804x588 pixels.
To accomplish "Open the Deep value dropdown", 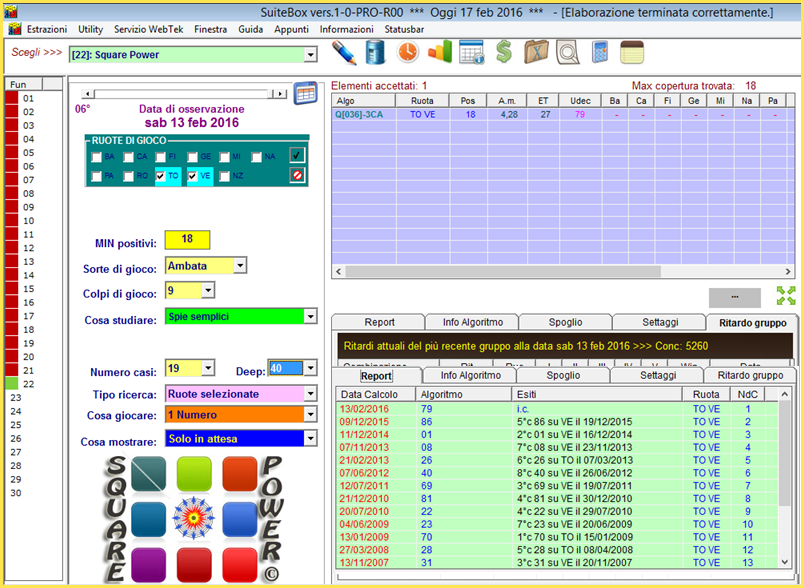I will [x=311, y=368].
